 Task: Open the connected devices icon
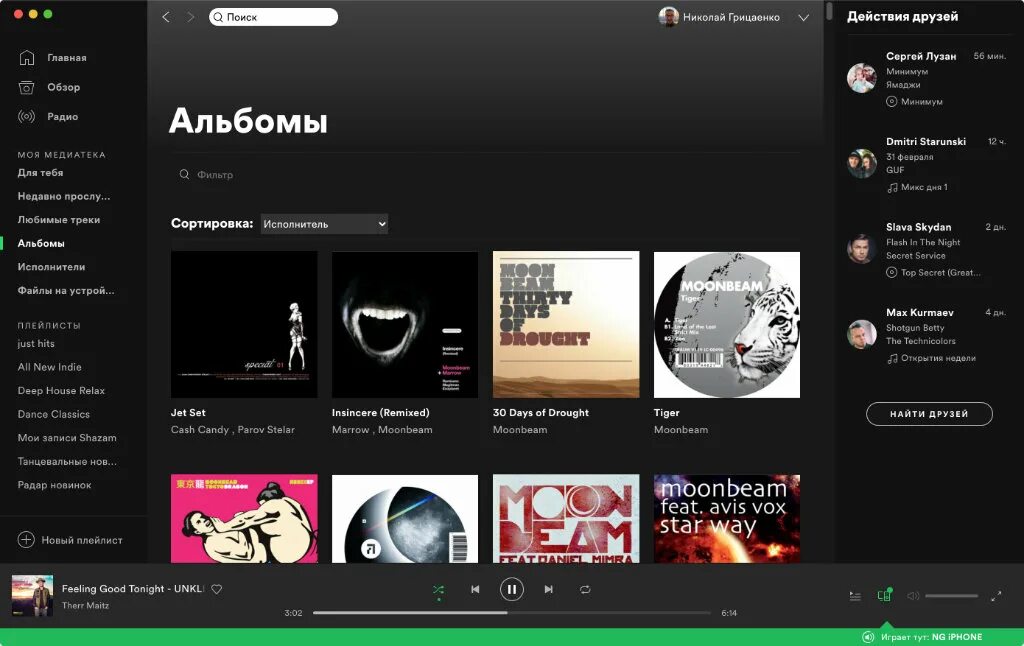885,595
